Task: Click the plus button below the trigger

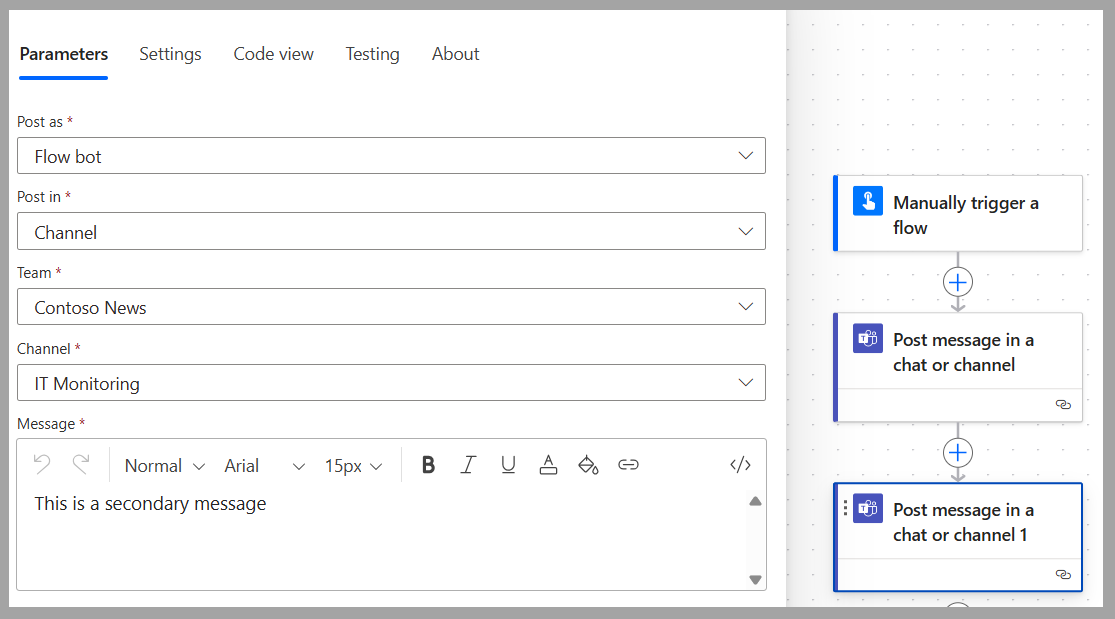Action: pos(957,281)
